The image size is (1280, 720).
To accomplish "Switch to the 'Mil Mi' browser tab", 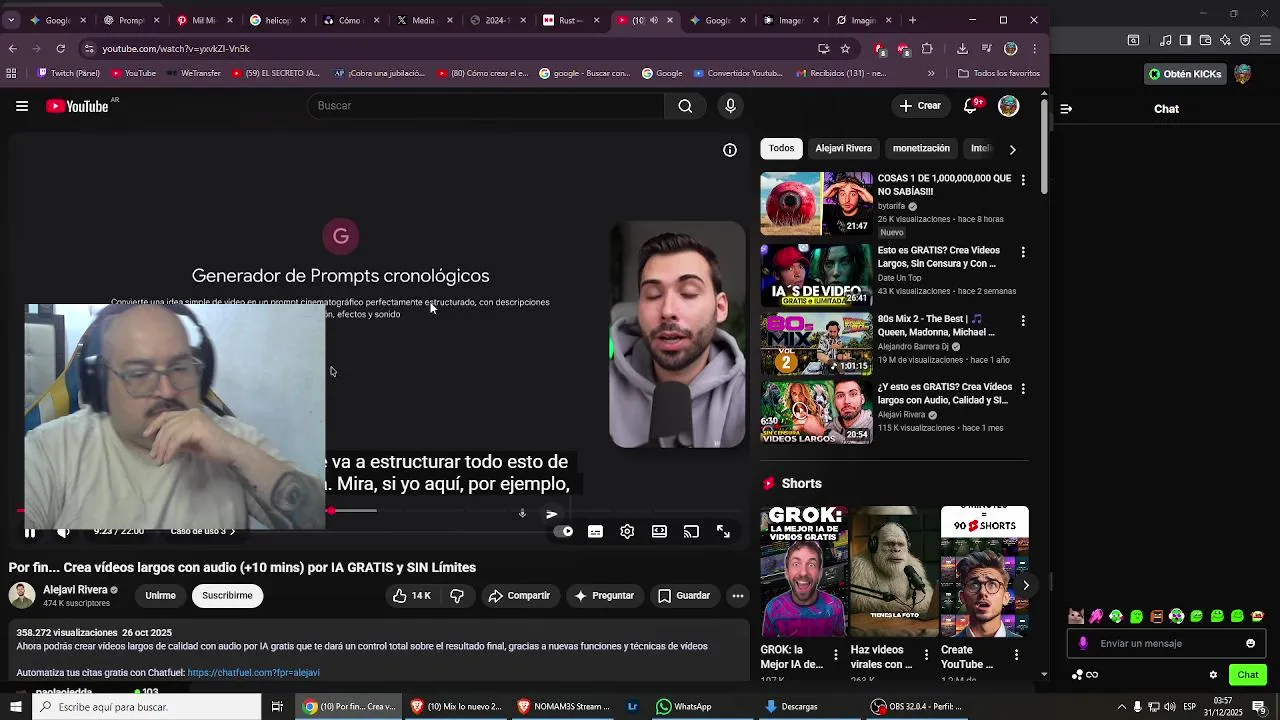I will coord(203,20).
